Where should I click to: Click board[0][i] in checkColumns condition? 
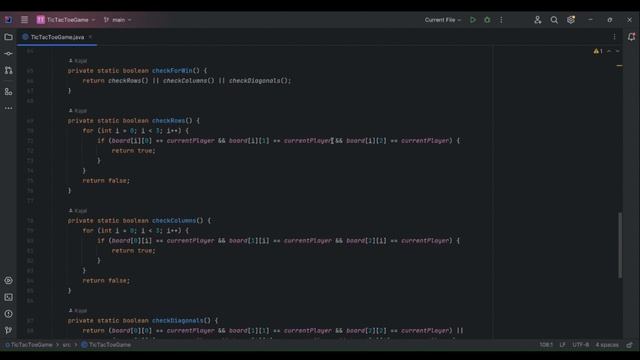pos(131,241)
